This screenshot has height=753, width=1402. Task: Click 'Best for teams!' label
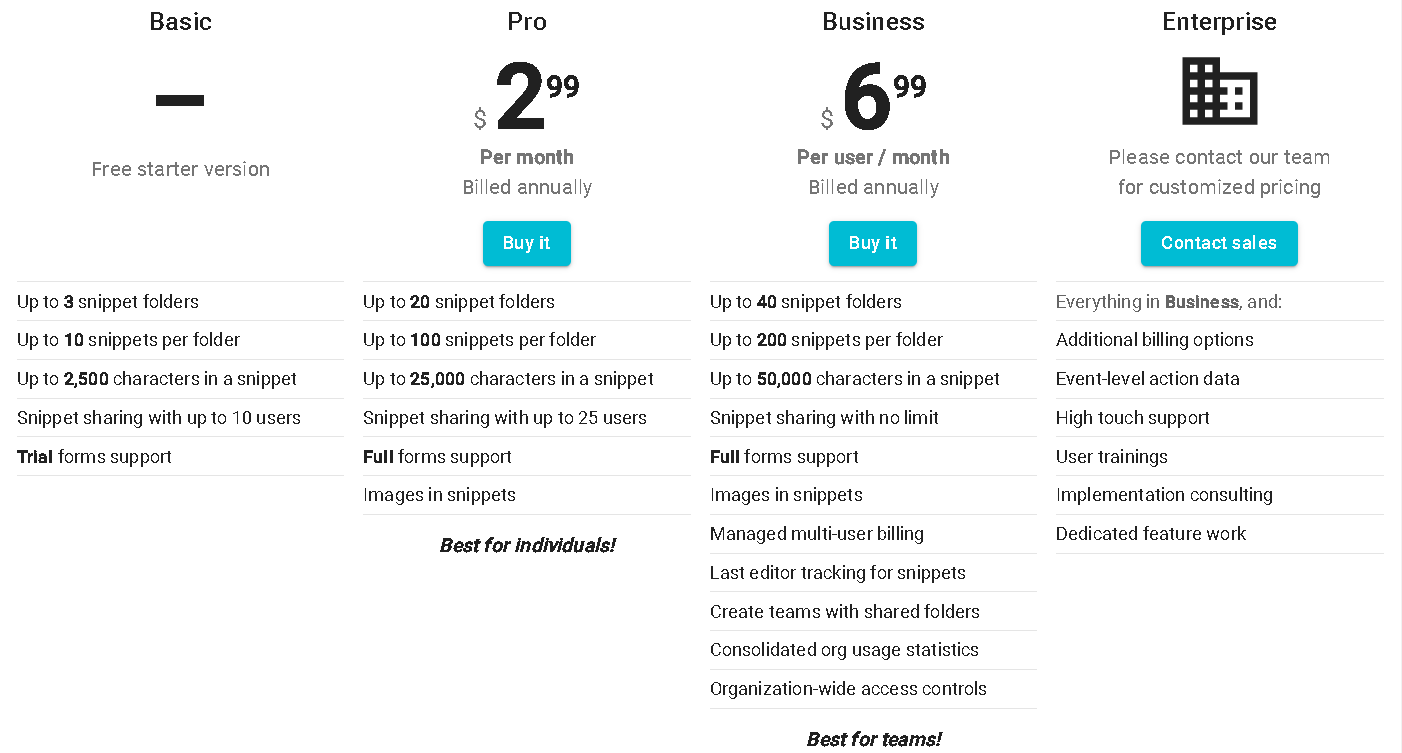tap(873, 740)
